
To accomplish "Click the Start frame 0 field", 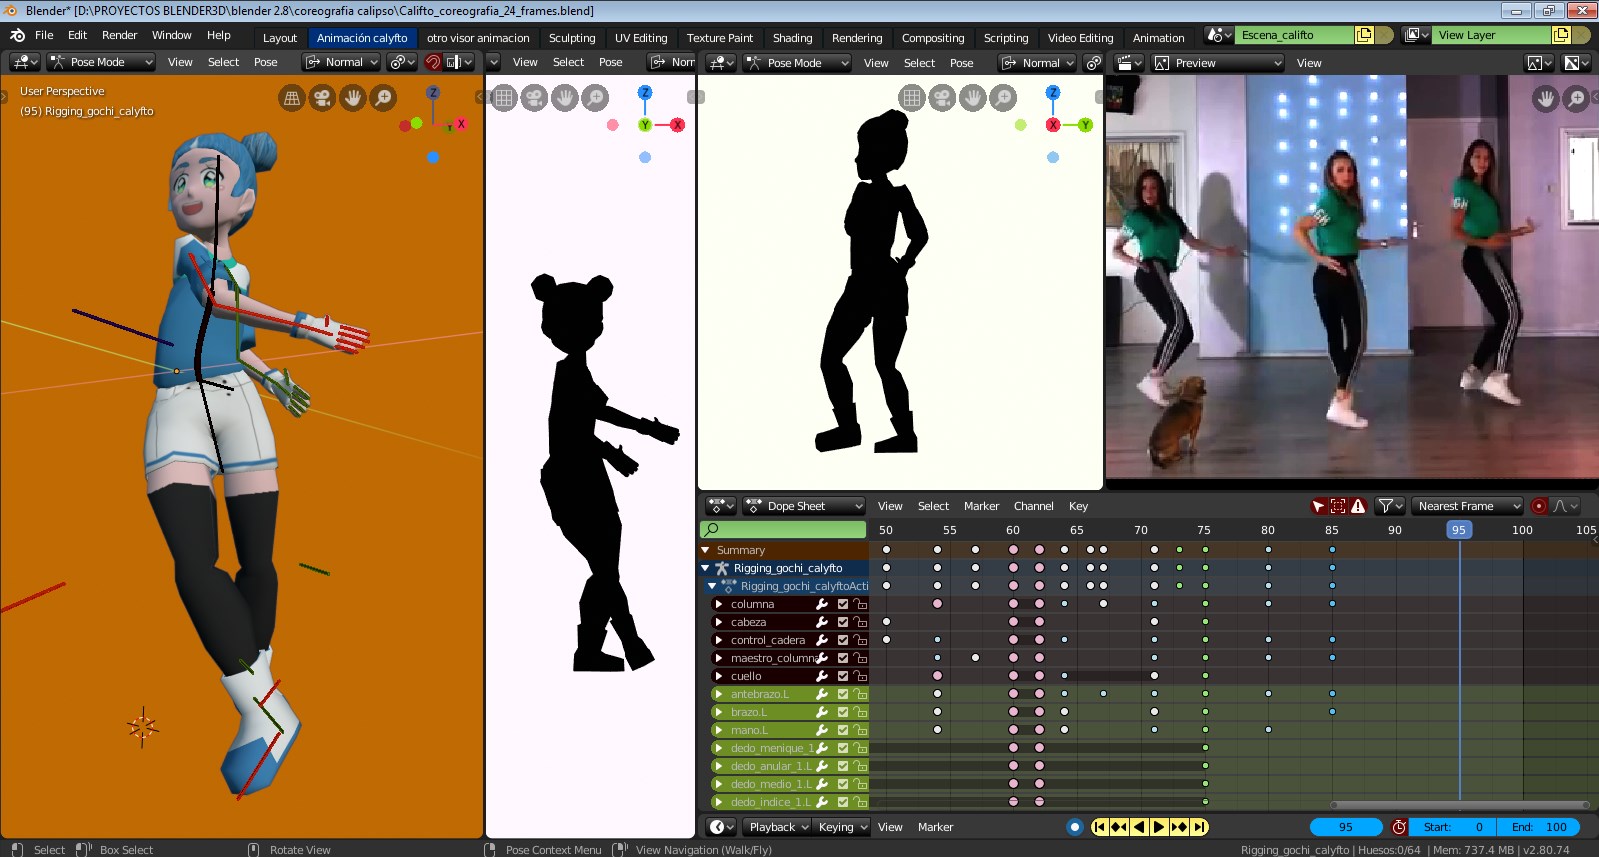I will 1453,827.
